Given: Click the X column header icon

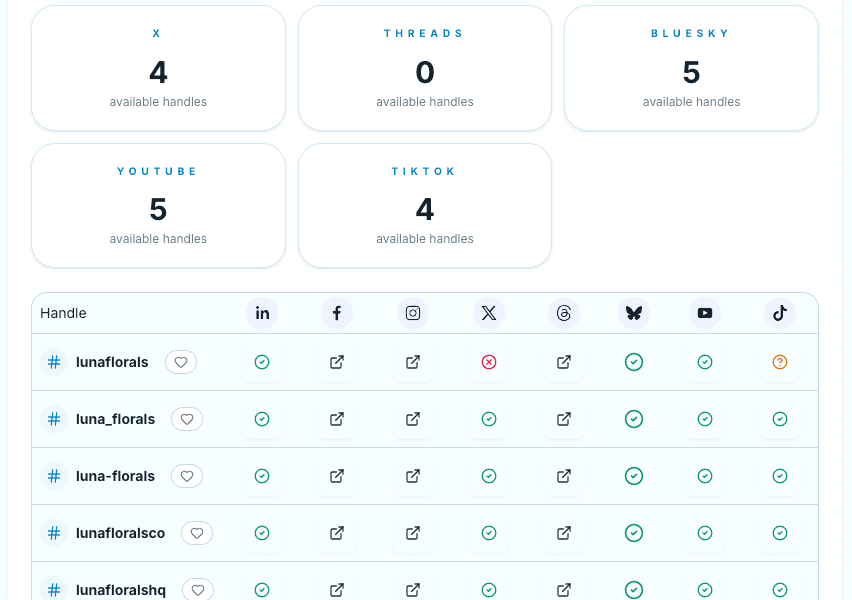Looking at the screenshot, I should pos(489,313).
